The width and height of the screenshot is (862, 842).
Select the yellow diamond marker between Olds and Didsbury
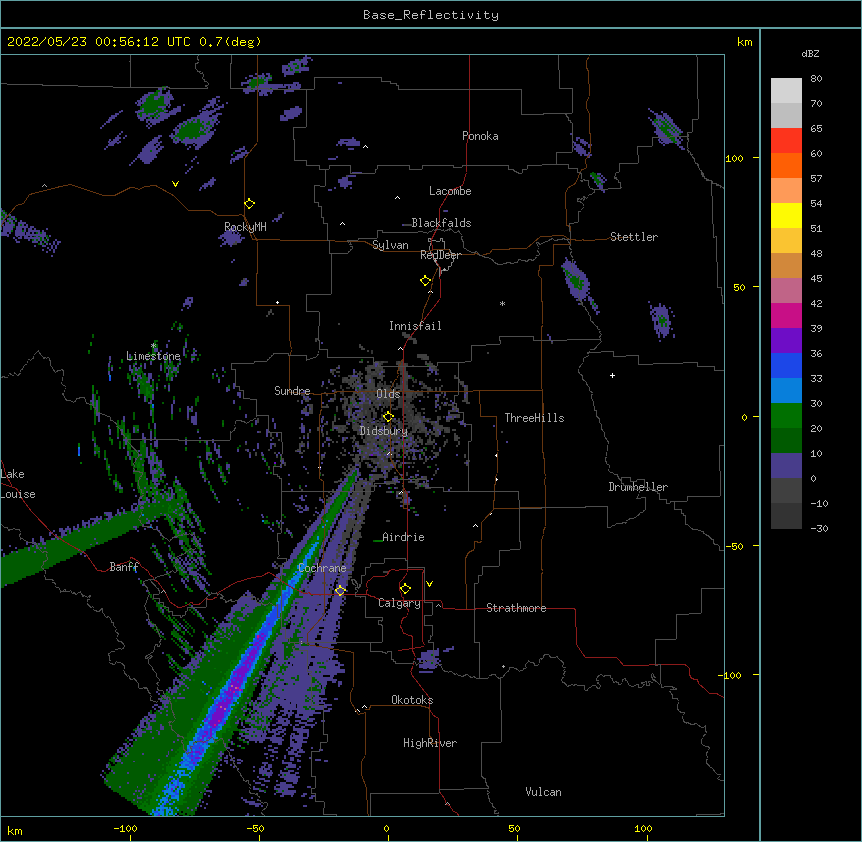click(x=388, y=417)
